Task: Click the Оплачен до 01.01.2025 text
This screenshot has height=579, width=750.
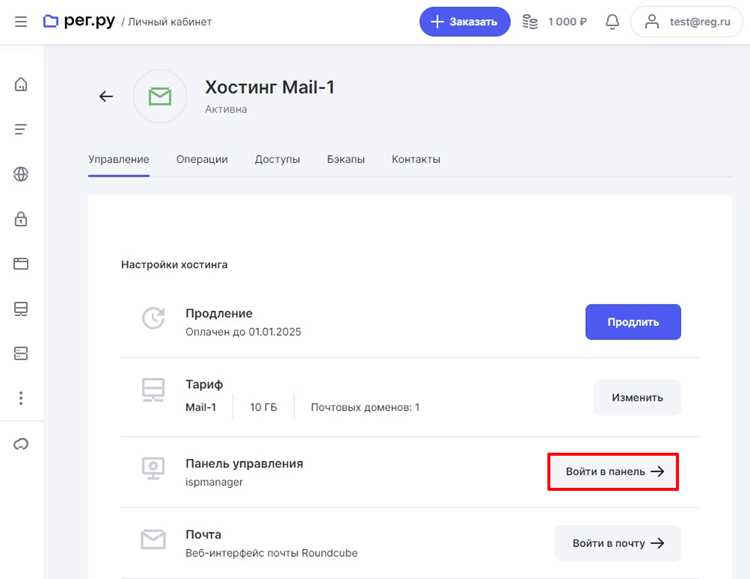Action: (x=243, y=332)
